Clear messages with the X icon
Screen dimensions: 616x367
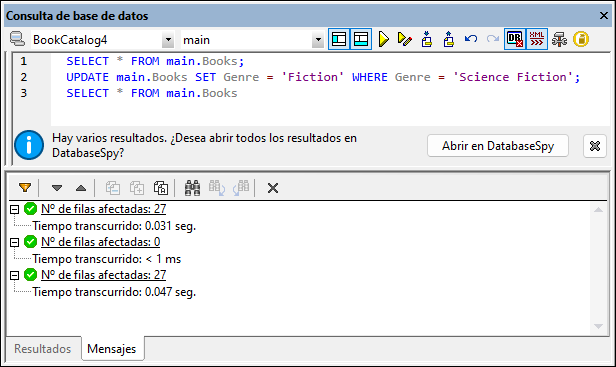pyautogui.click(x=273, y=188)
